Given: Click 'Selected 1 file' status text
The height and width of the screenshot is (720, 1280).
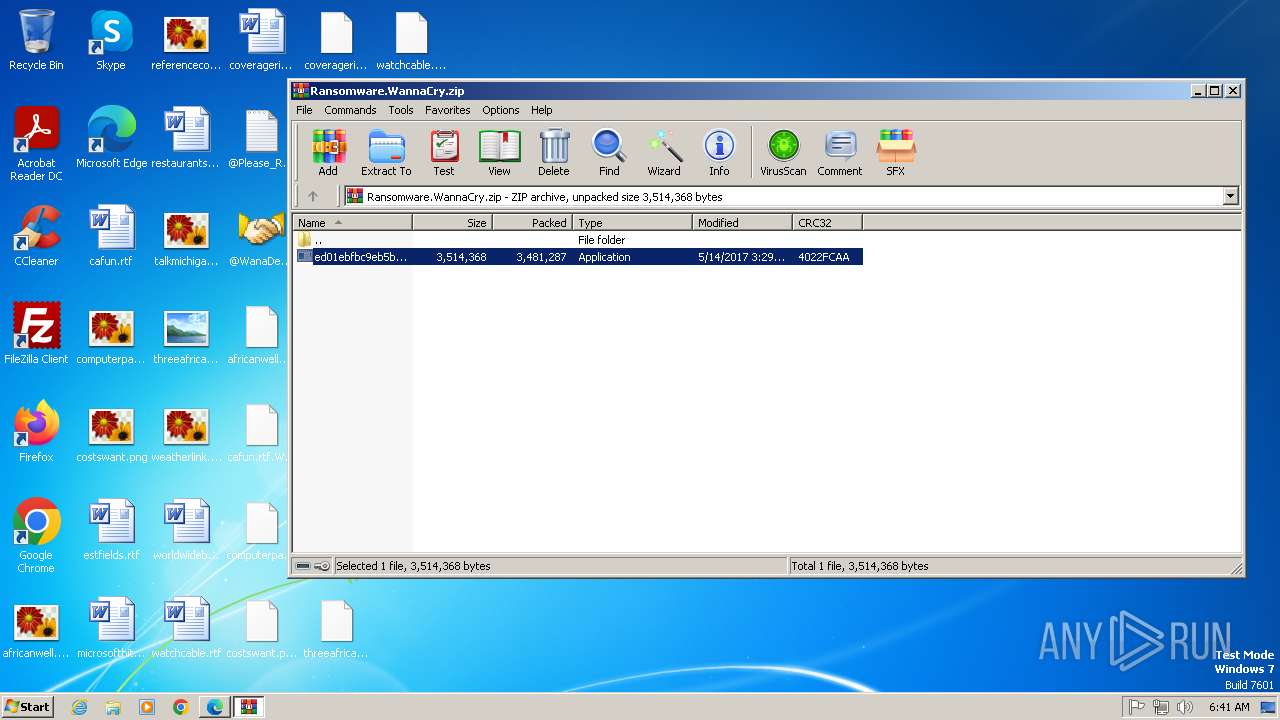Looking at the screenshot, I should click(413, 566).
